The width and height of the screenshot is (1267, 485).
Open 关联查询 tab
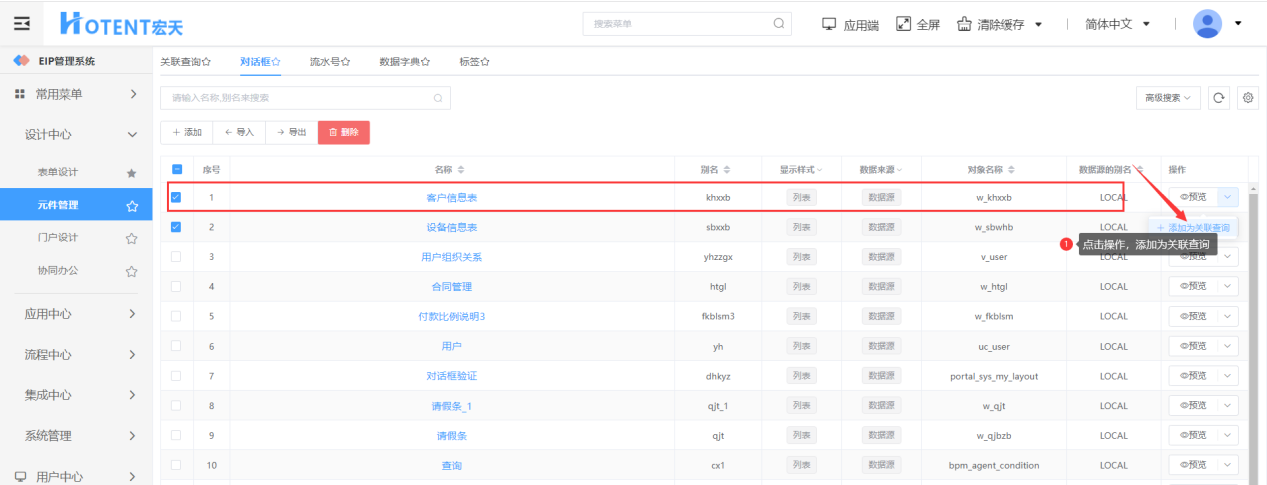coord(185,62)
